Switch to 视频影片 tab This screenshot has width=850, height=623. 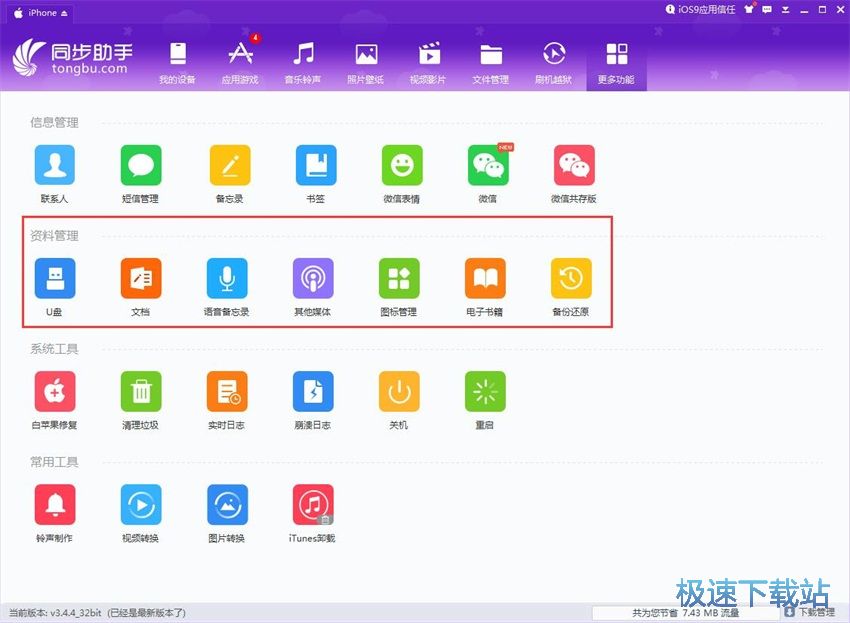[428, 63]
